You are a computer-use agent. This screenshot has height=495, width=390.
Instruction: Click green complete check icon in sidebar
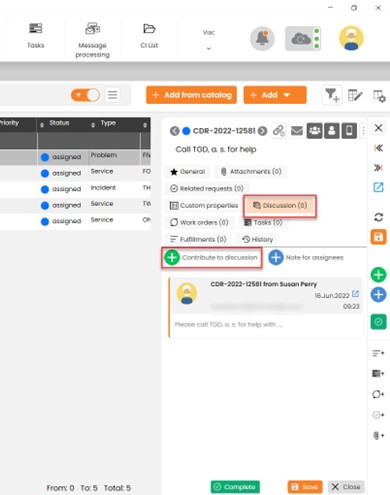tap(378, 322)
